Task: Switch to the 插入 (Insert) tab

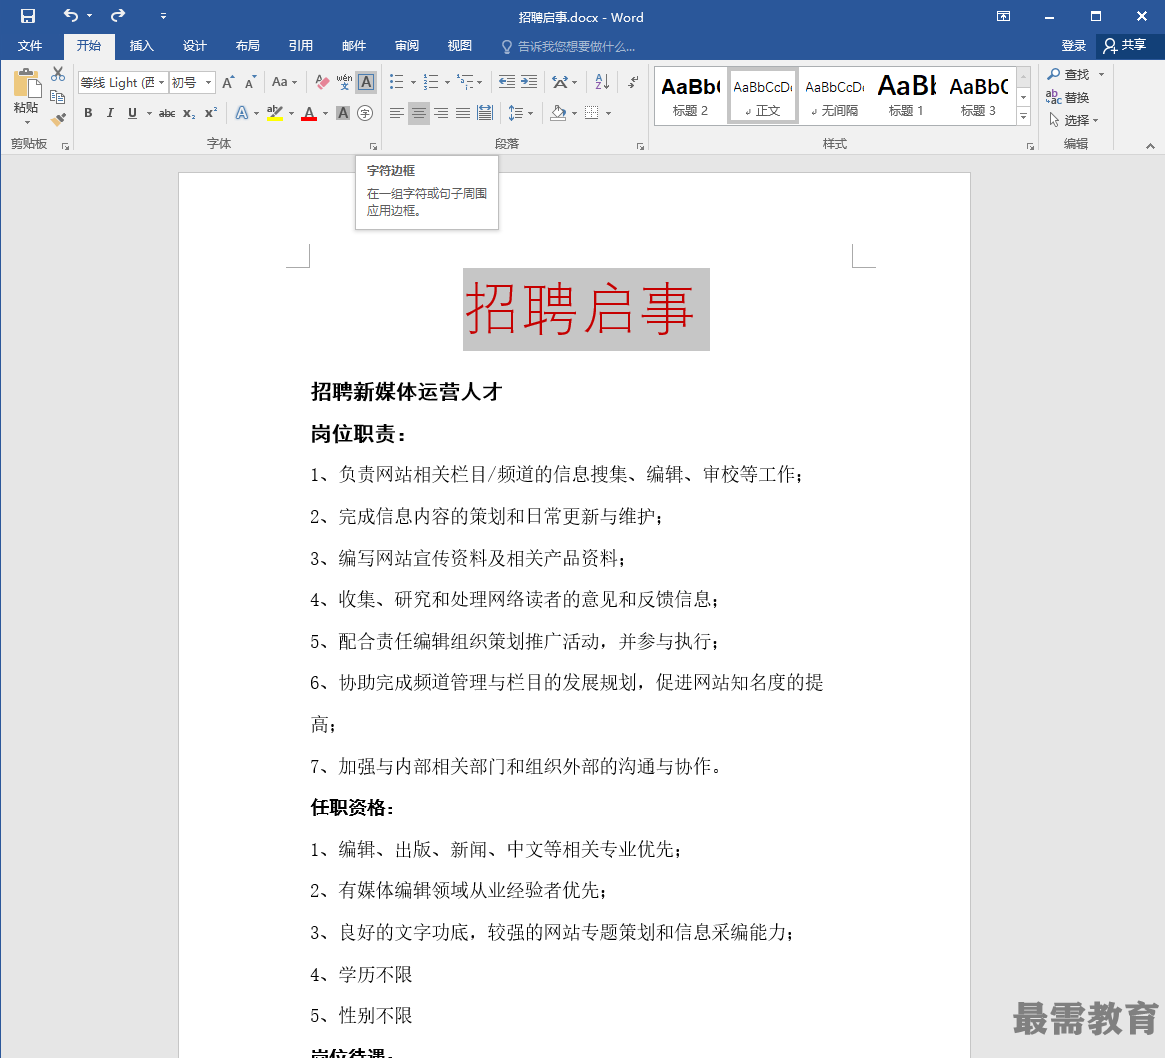Action: (x=141, y=46)
